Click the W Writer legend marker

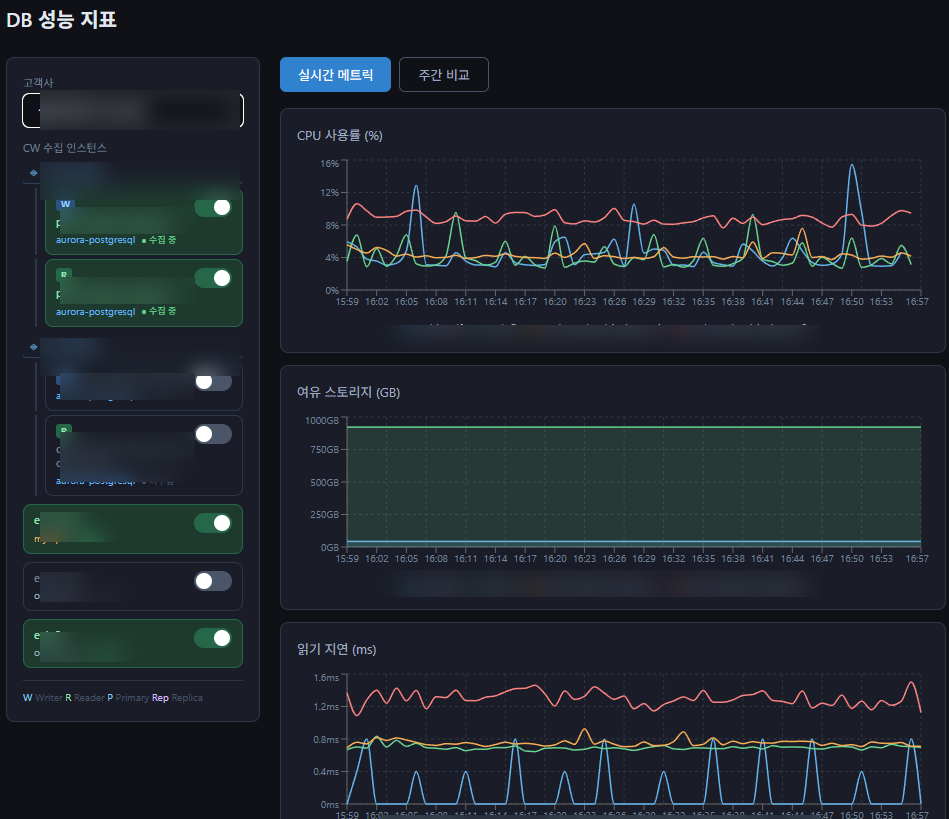(28, 697)
